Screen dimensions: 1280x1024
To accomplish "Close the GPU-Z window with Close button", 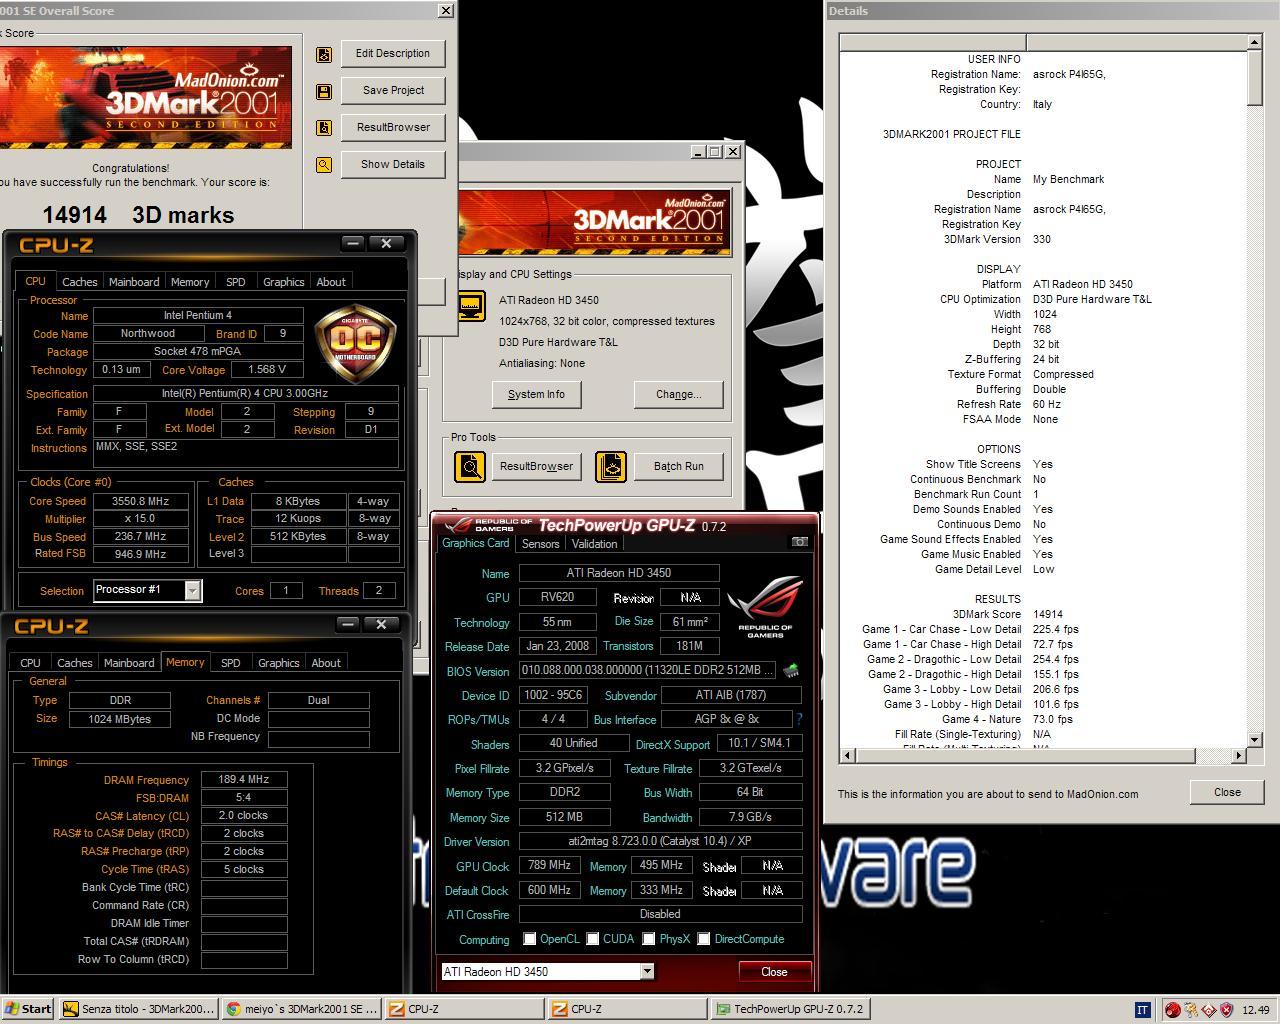I will pyautogui.click(x=774, y=971).
